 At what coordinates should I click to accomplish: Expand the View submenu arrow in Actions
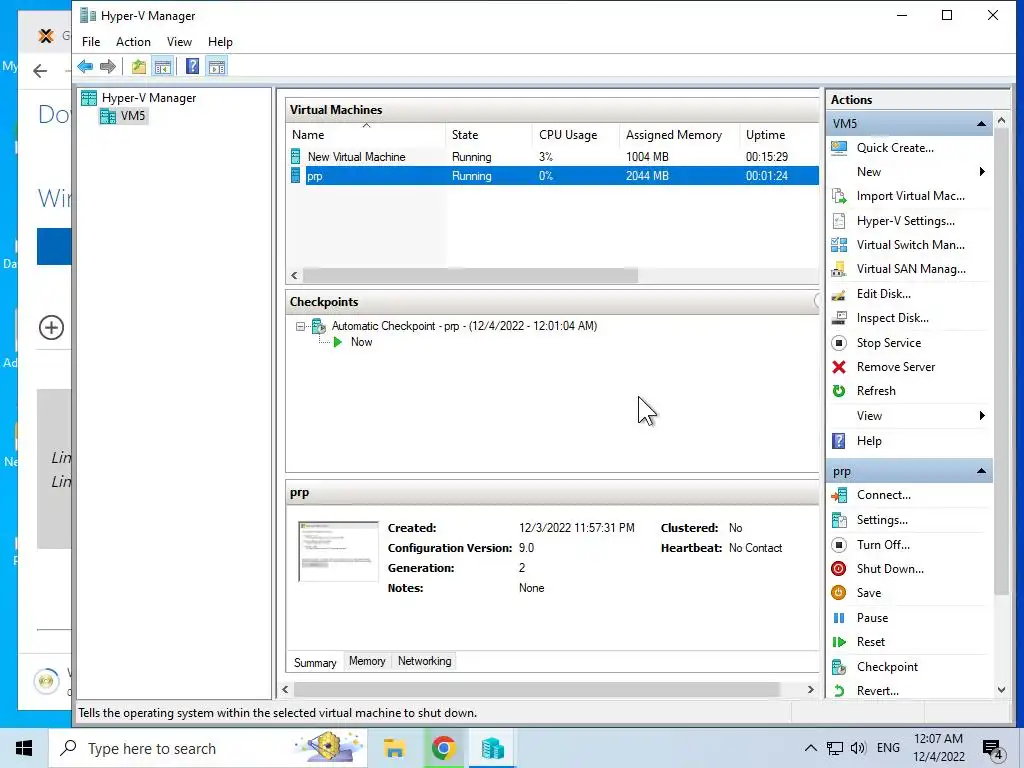(982, 416)
